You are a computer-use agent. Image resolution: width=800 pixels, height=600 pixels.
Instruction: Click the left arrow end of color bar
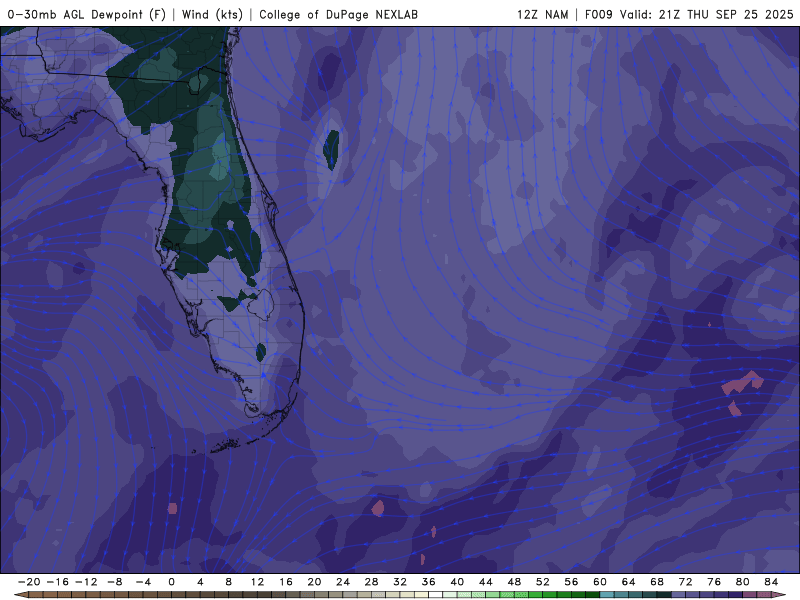pos(20,595)
